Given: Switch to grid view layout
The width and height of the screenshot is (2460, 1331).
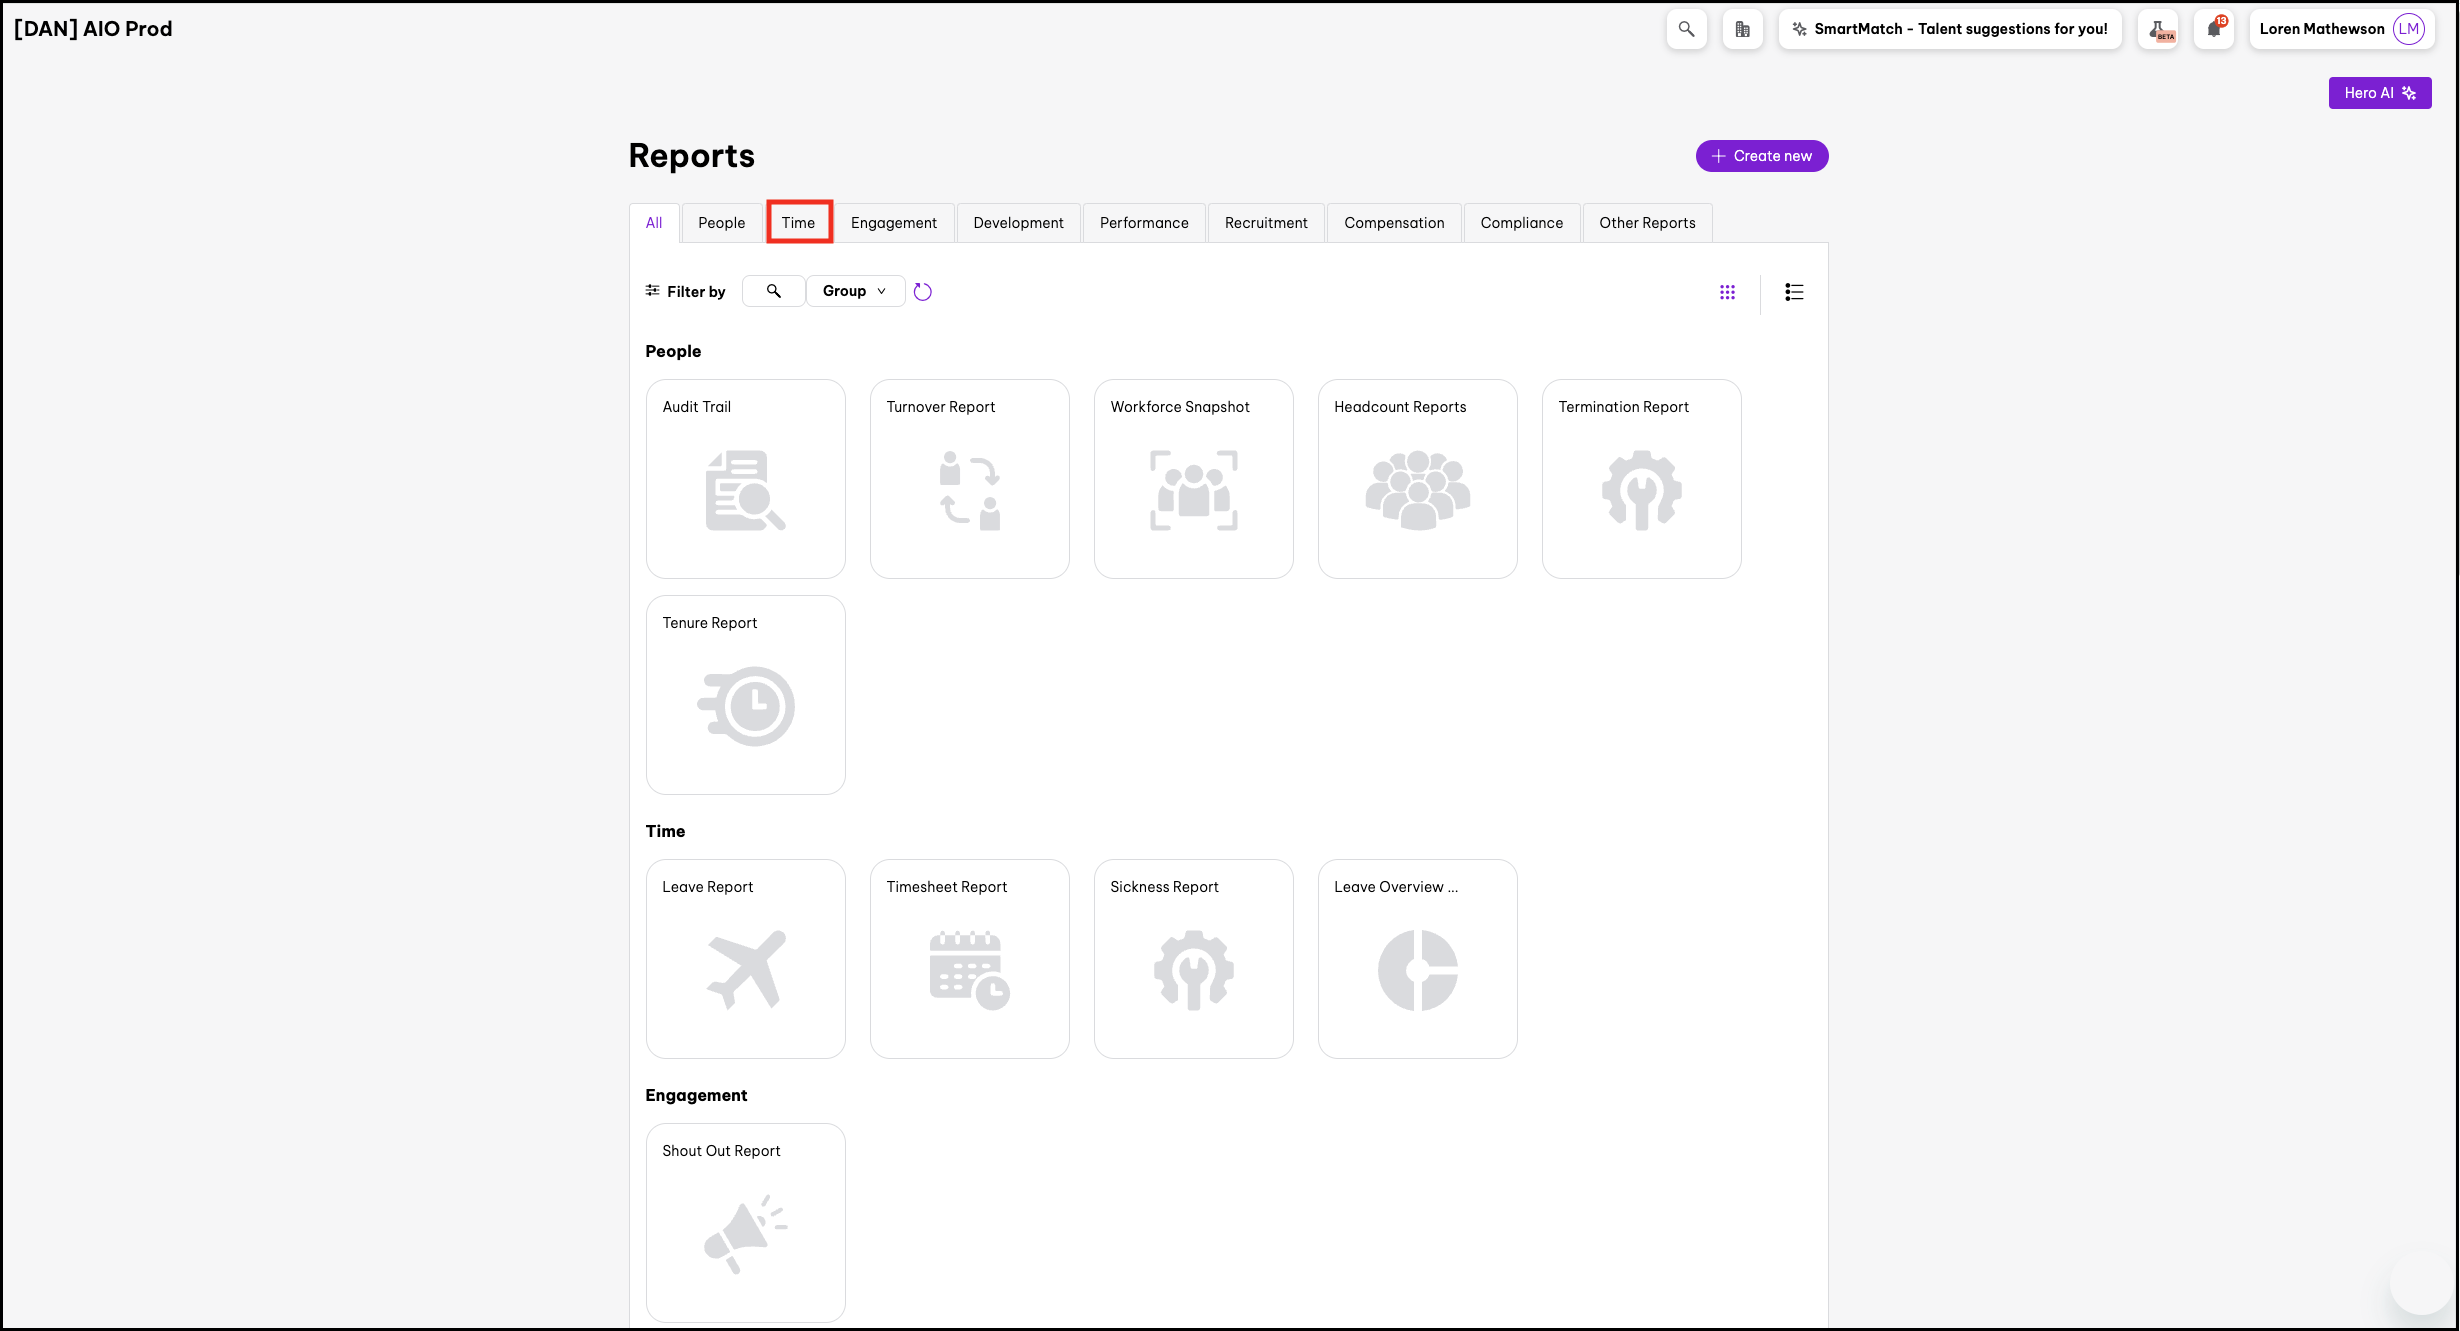Looking at the screenshot, I should 1727,292.
